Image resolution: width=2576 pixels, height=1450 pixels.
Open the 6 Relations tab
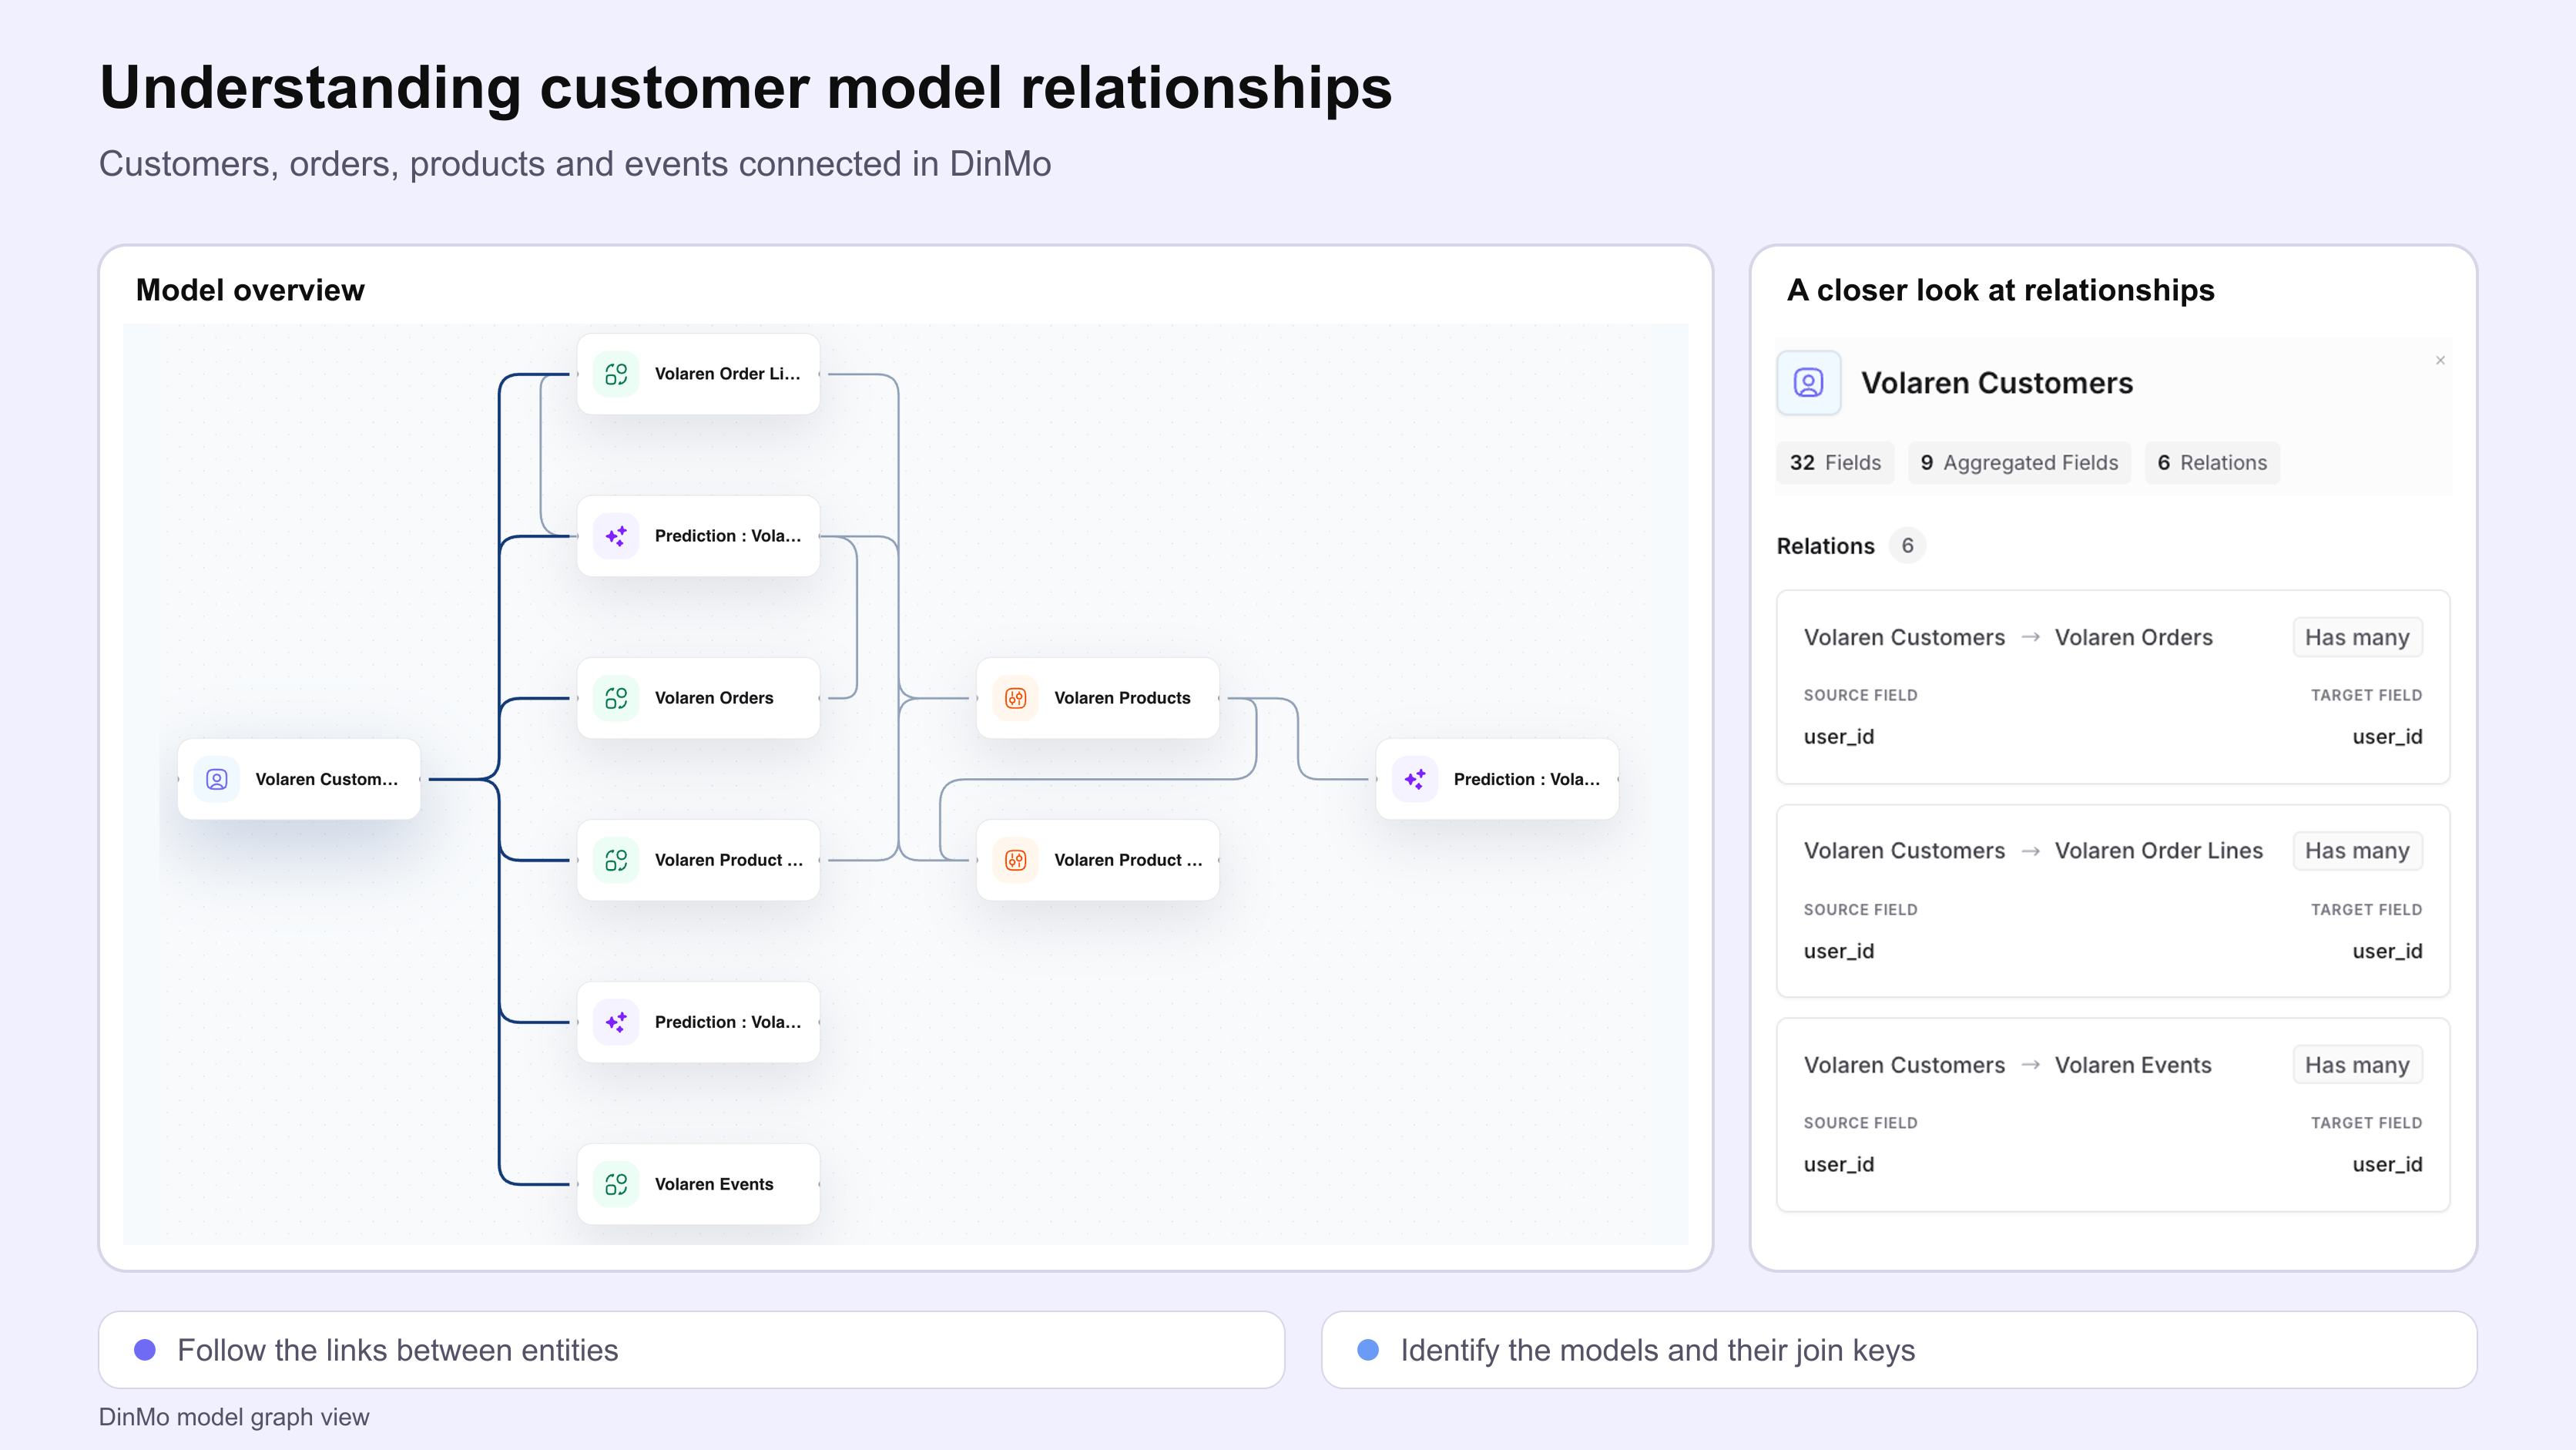(x=2212, y=463)
